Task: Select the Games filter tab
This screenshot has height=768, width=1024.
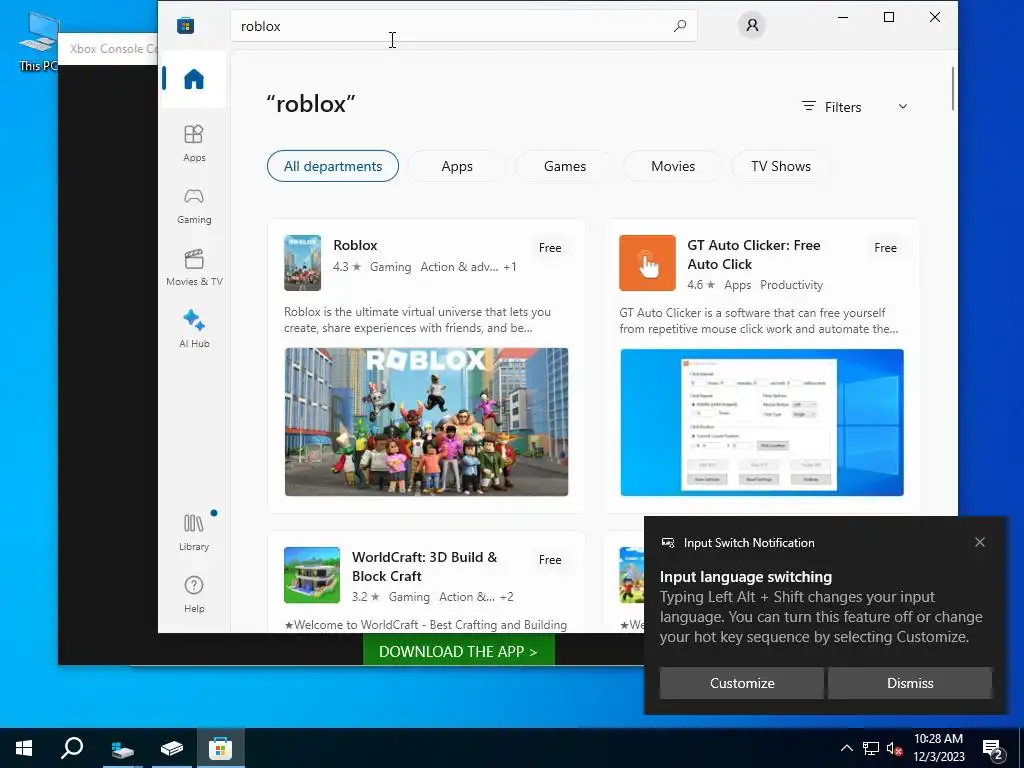Action: [x=565, y=166]
